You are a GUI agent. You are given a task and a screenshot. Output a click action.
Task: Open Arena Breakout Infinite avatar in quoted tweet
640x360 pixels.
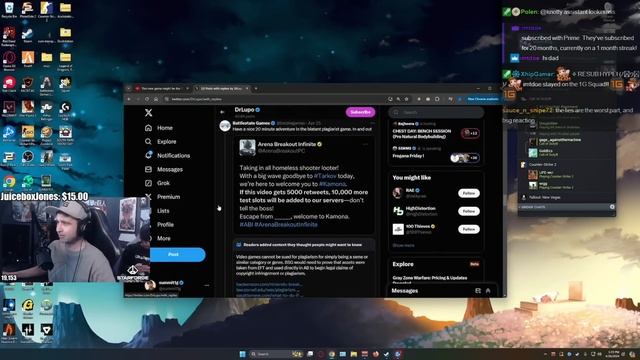[247, 147]
